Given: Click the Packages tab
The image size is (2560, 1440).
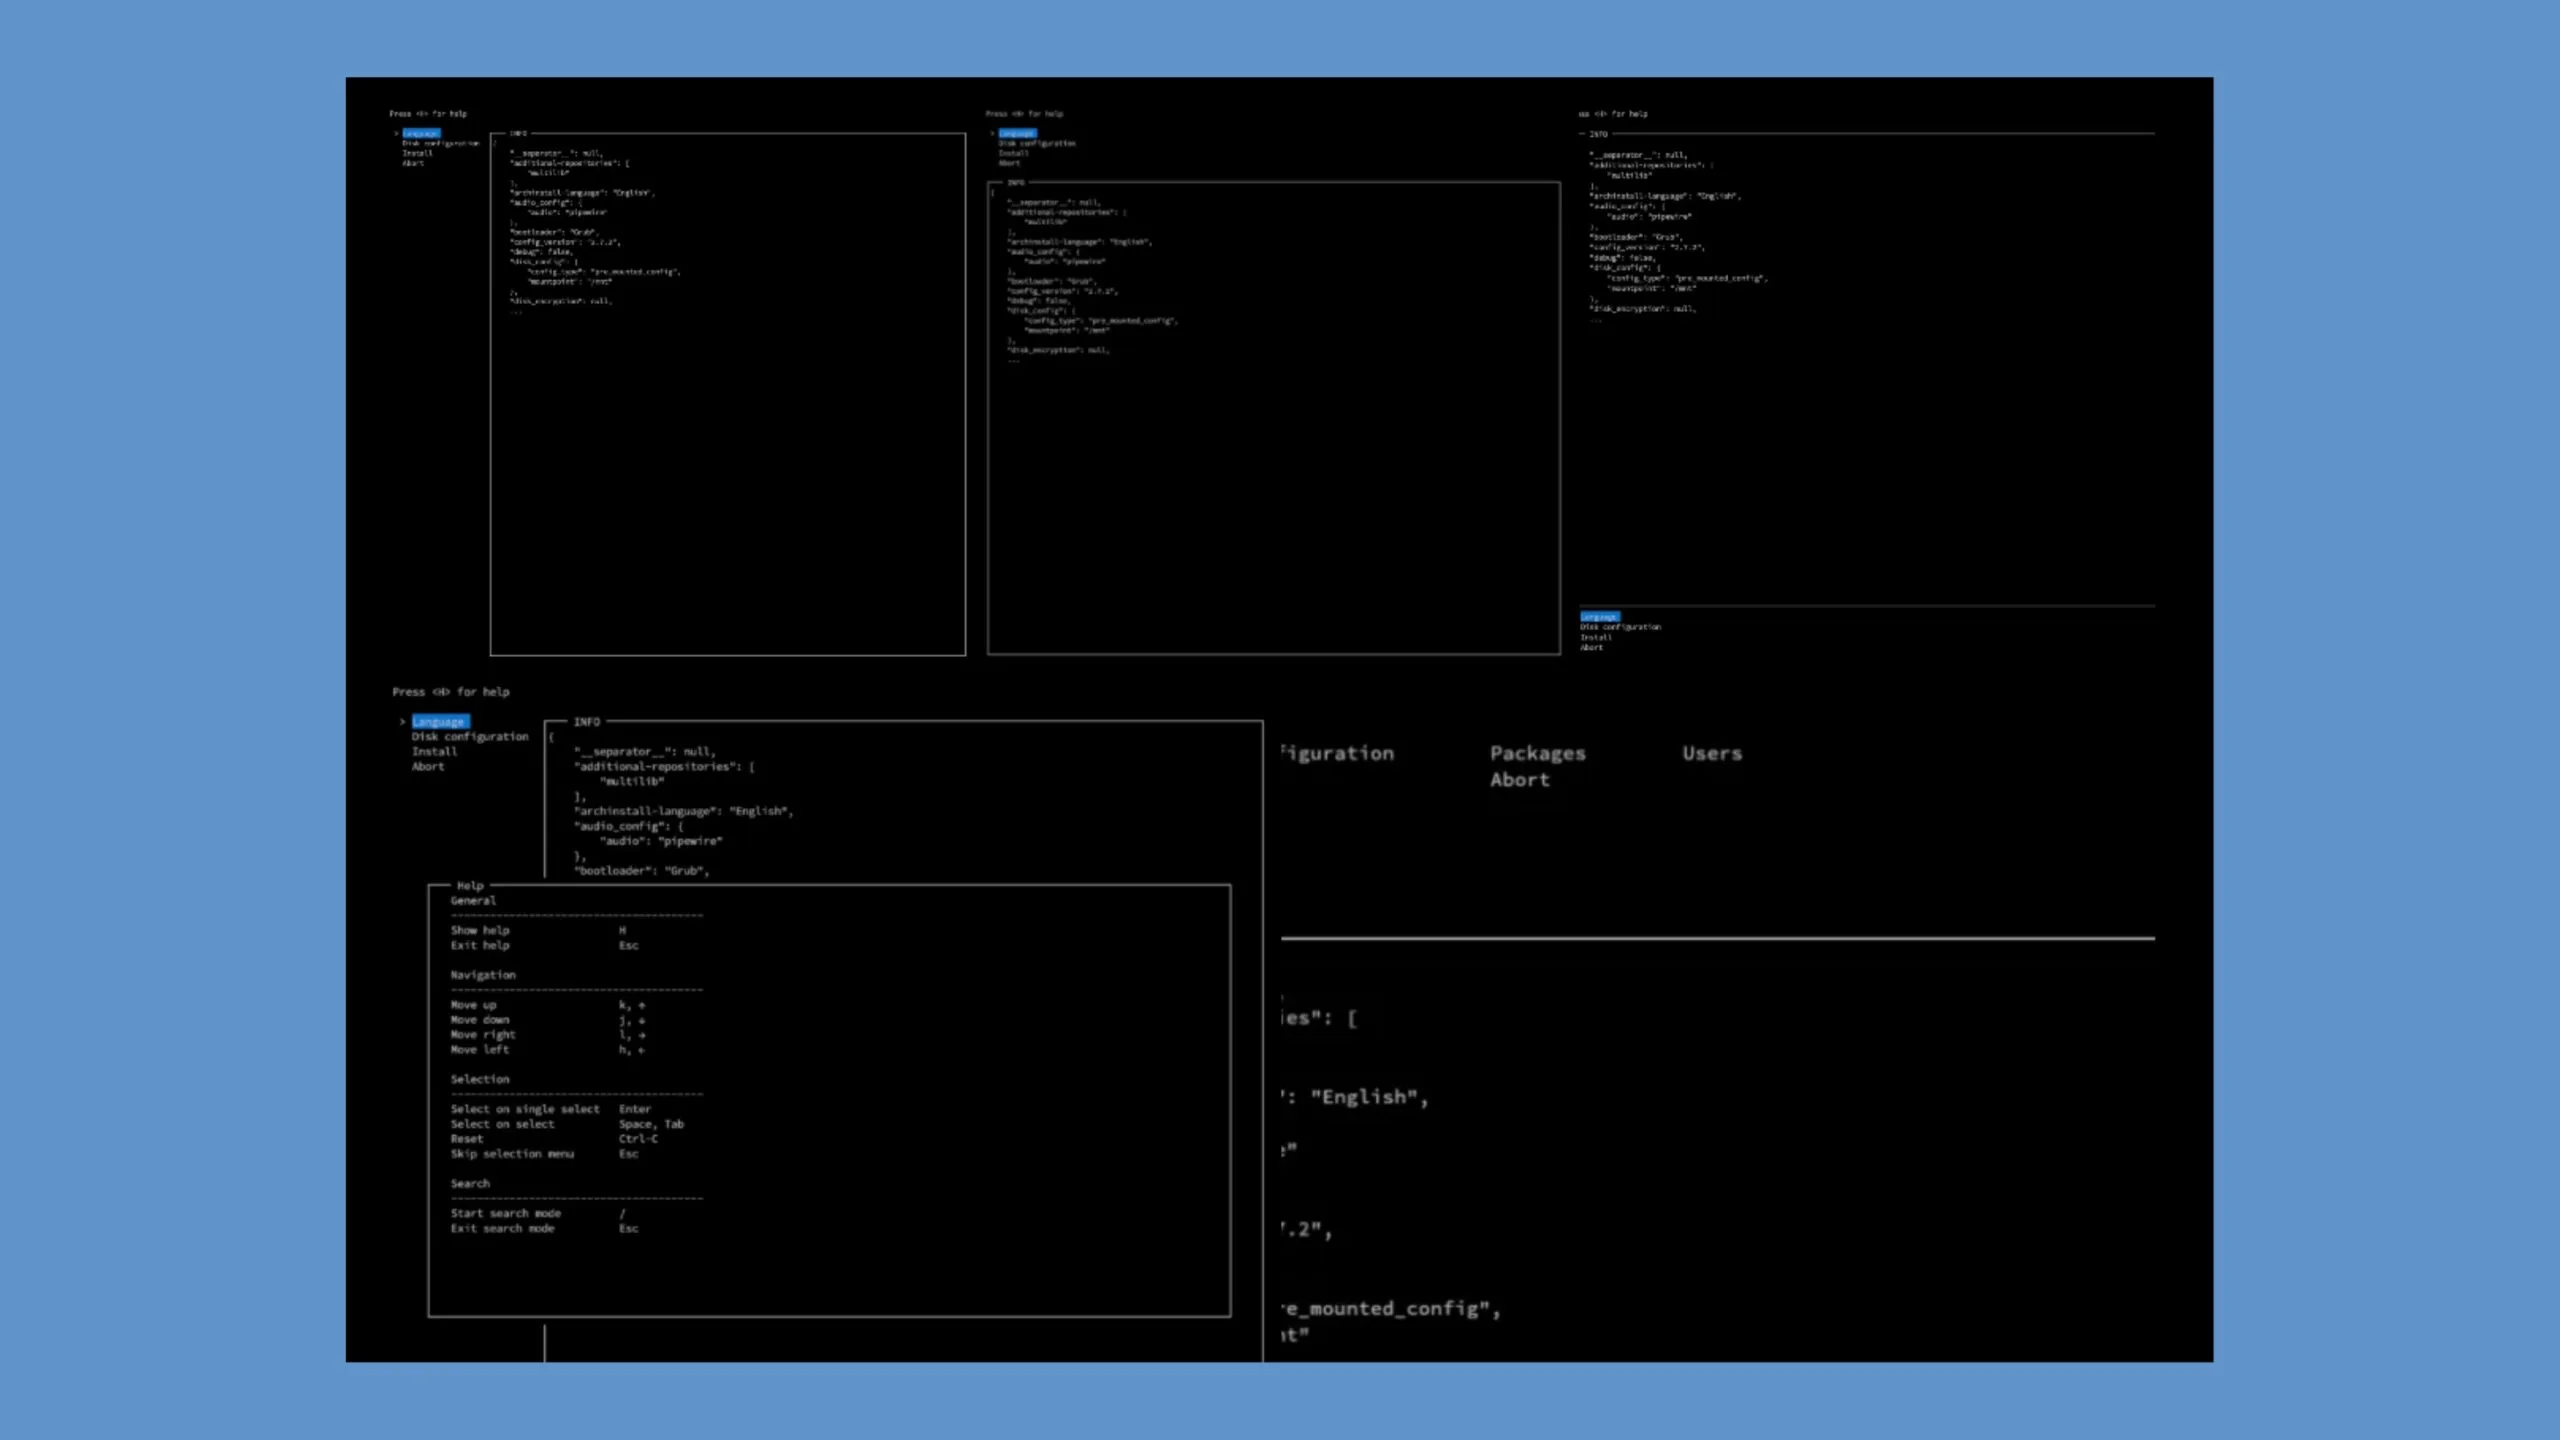Looking at the screenshot, I should tap(1537, 753).
